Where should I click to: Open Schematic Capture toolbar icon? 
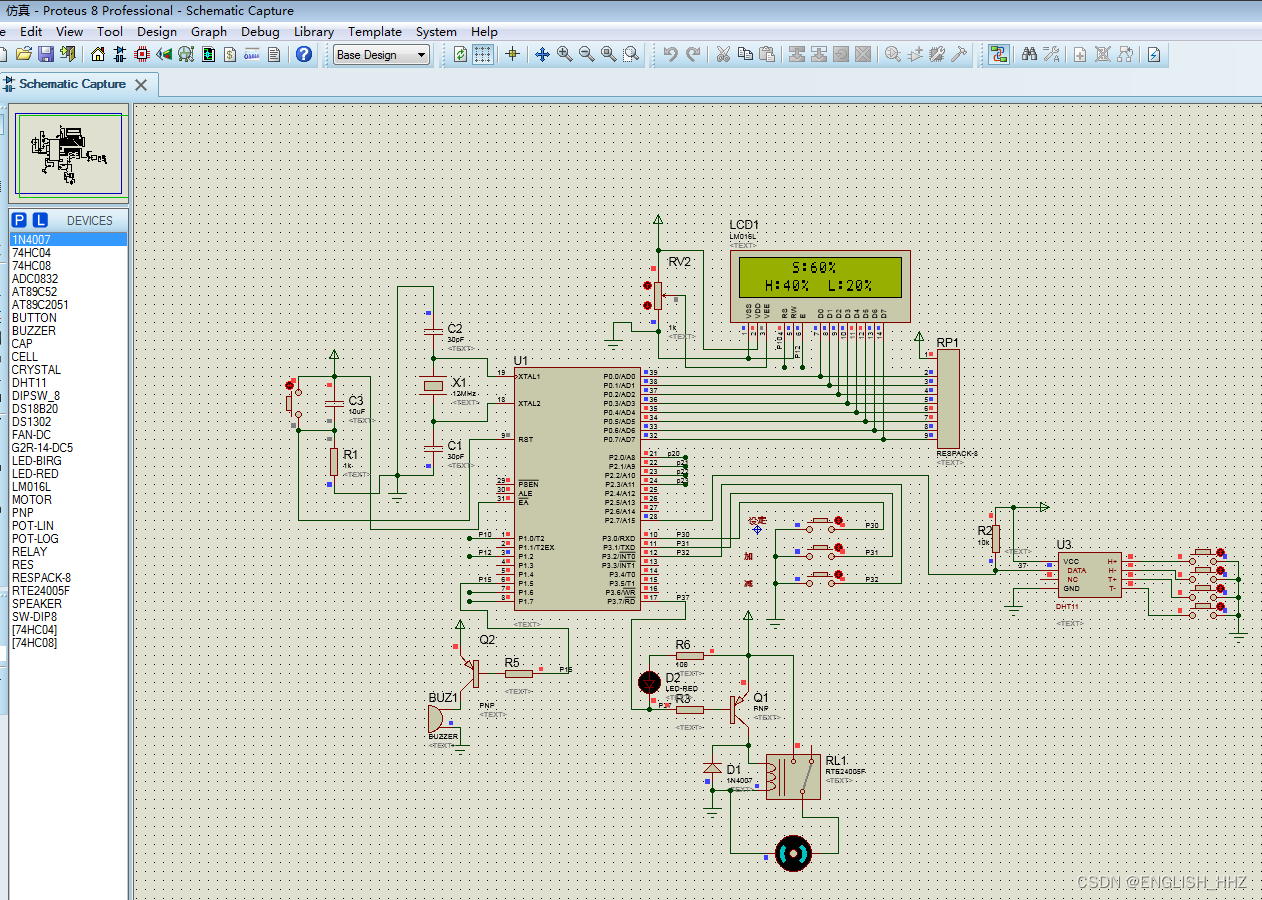[x=120, y=54]
